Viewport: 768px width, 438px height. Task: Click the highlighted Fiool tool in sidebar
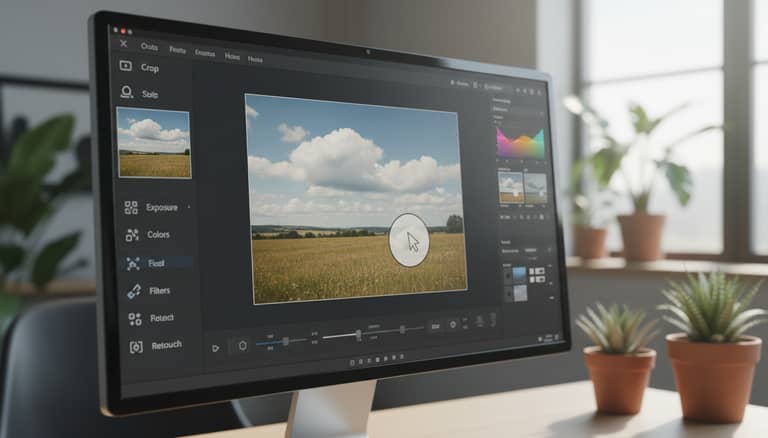pos(157,263)
